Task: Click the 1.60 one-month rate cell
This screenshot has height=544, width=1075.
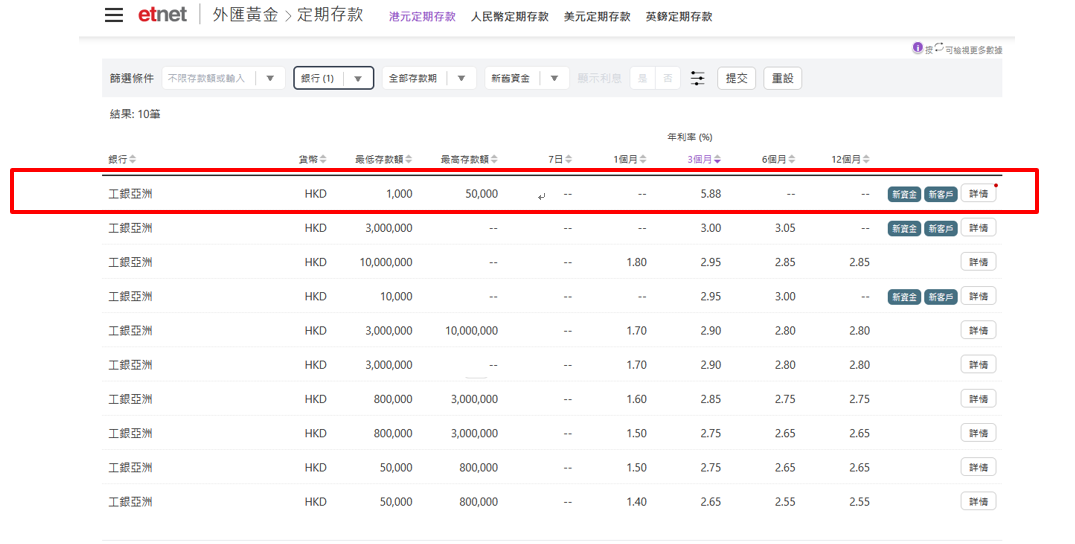Action: click(636, 400)
